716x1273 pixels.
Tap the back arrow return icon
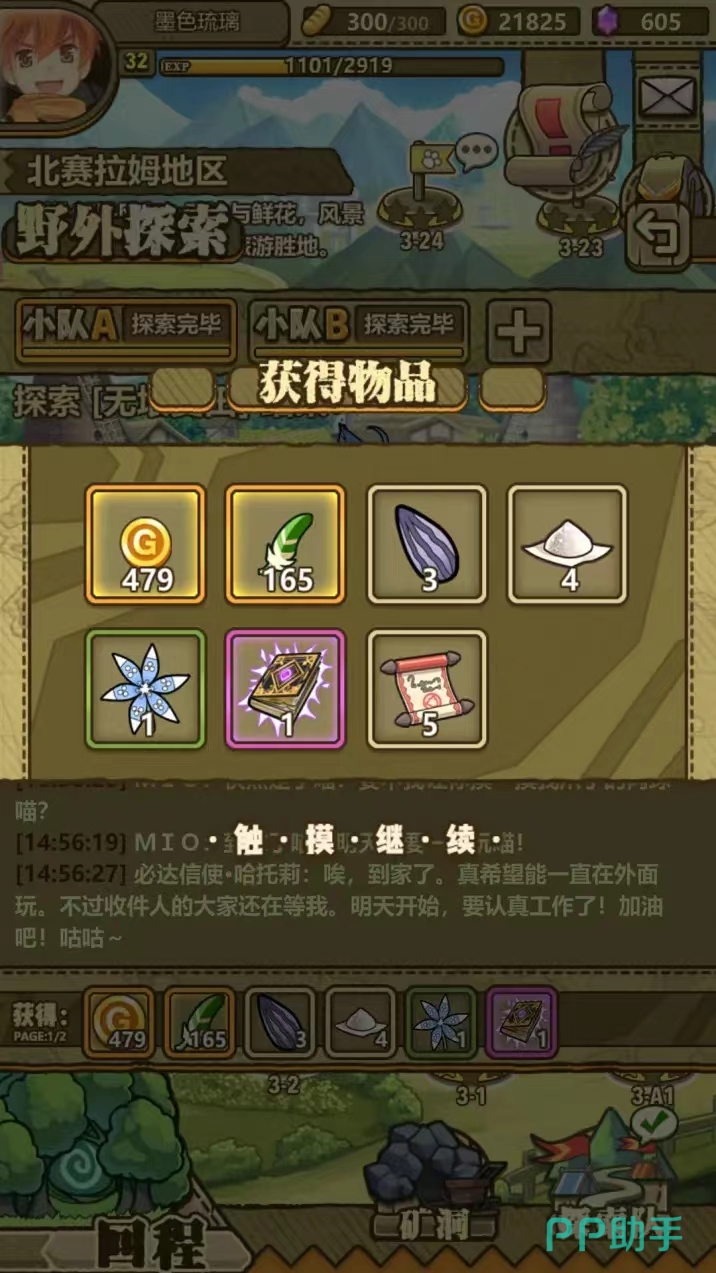coord(660,234)
